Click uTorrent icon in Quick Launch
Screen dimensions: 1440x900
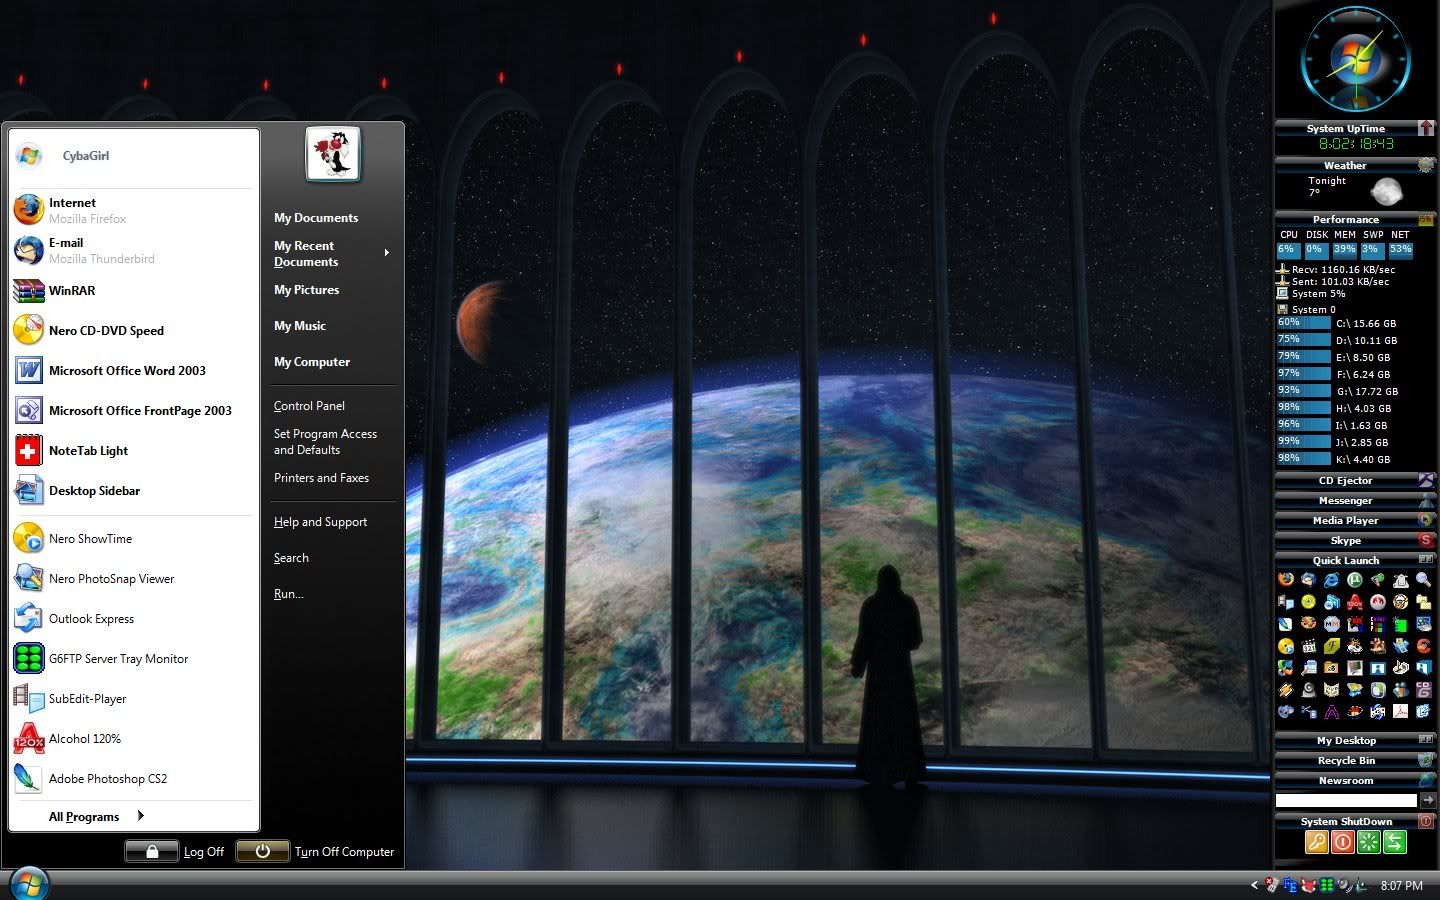click(1355, 580)
